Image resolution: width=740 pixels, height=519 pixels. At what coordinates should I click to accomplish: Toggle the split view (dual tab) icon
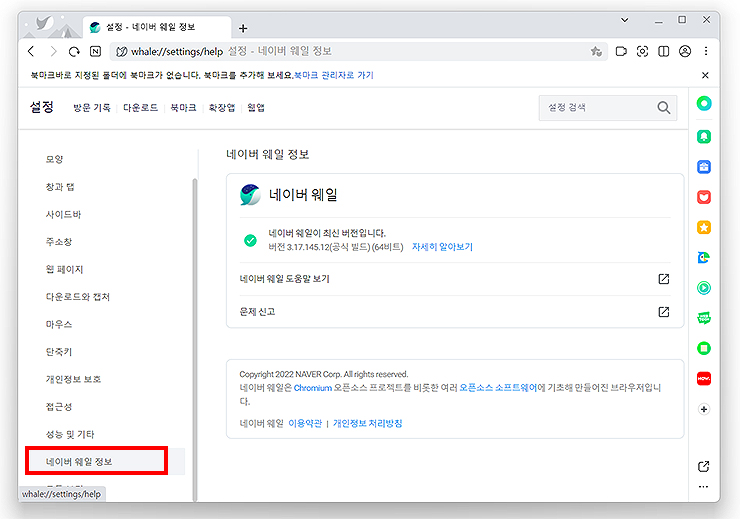tap(664, 51)
